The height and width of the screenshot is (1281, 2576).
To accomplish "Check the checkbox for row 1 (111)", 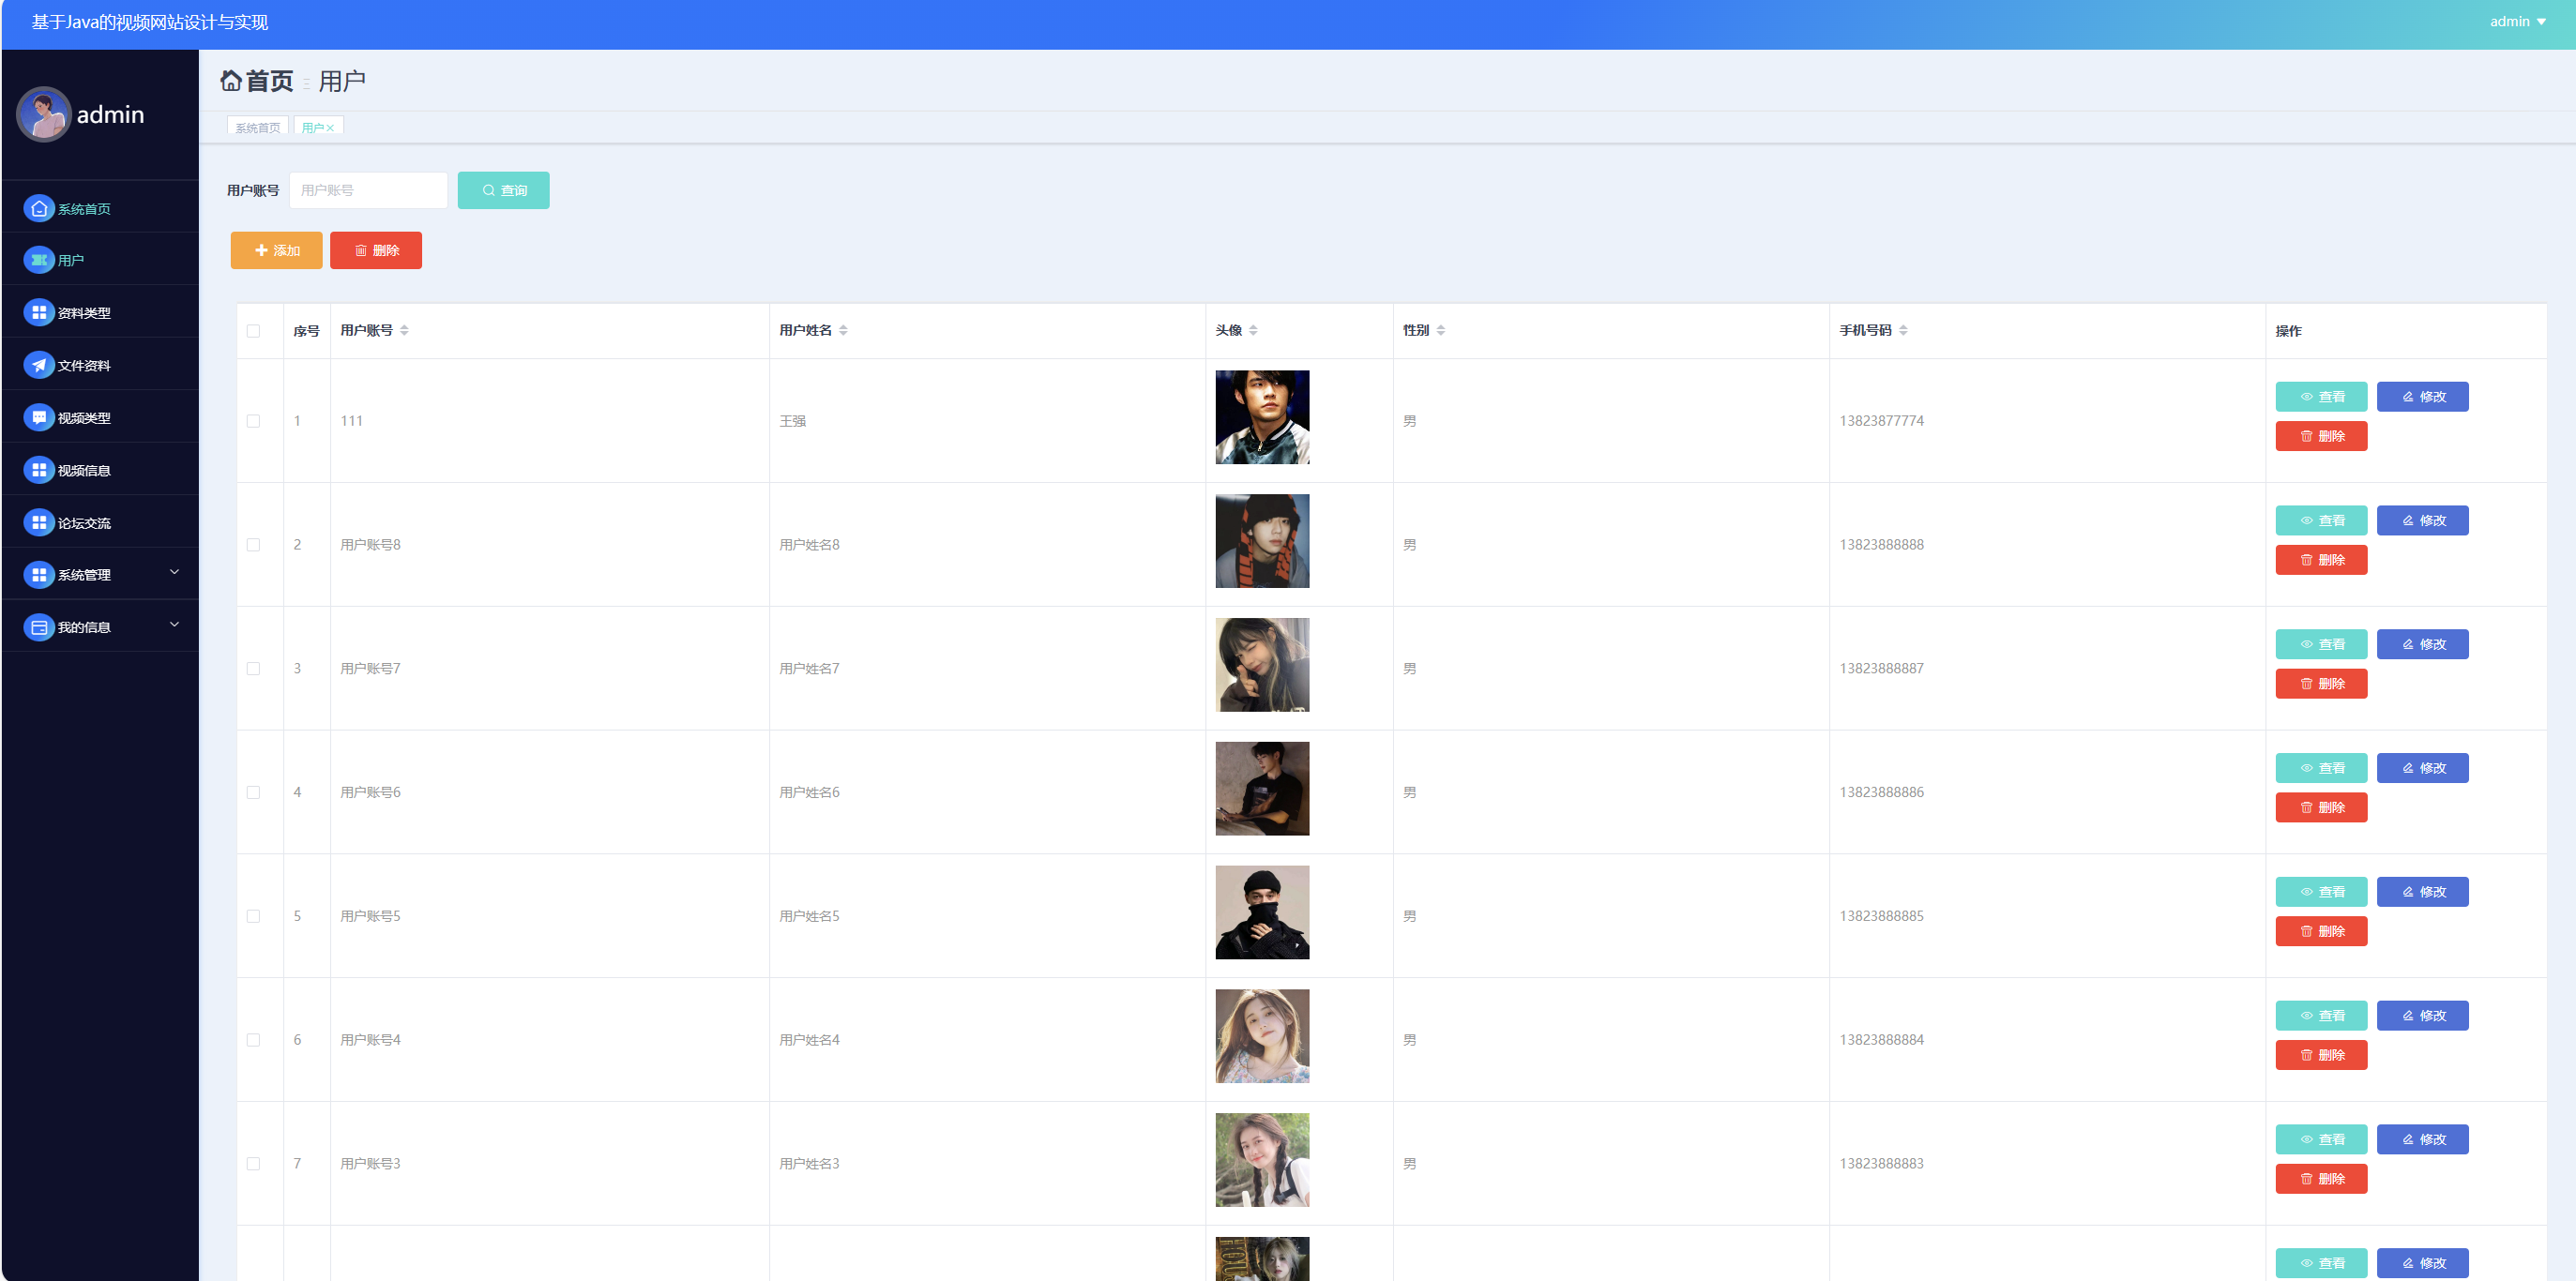I will [x=253, y=421].
